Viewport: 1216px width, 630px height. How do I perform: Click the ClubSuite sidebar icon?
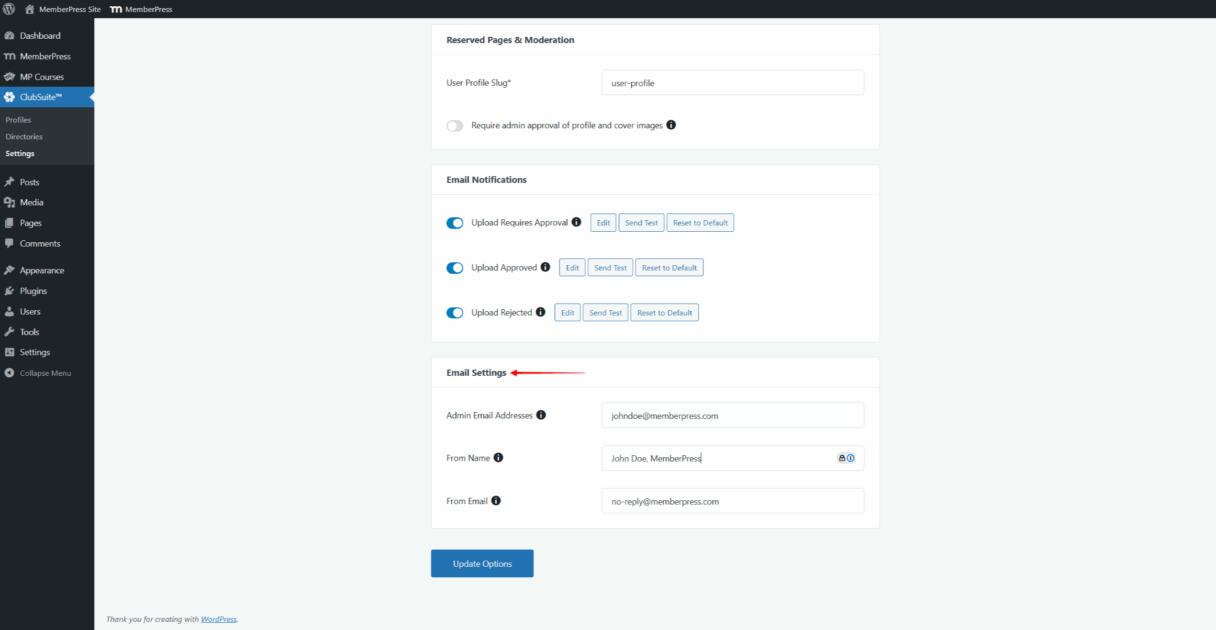click(11, 97)
